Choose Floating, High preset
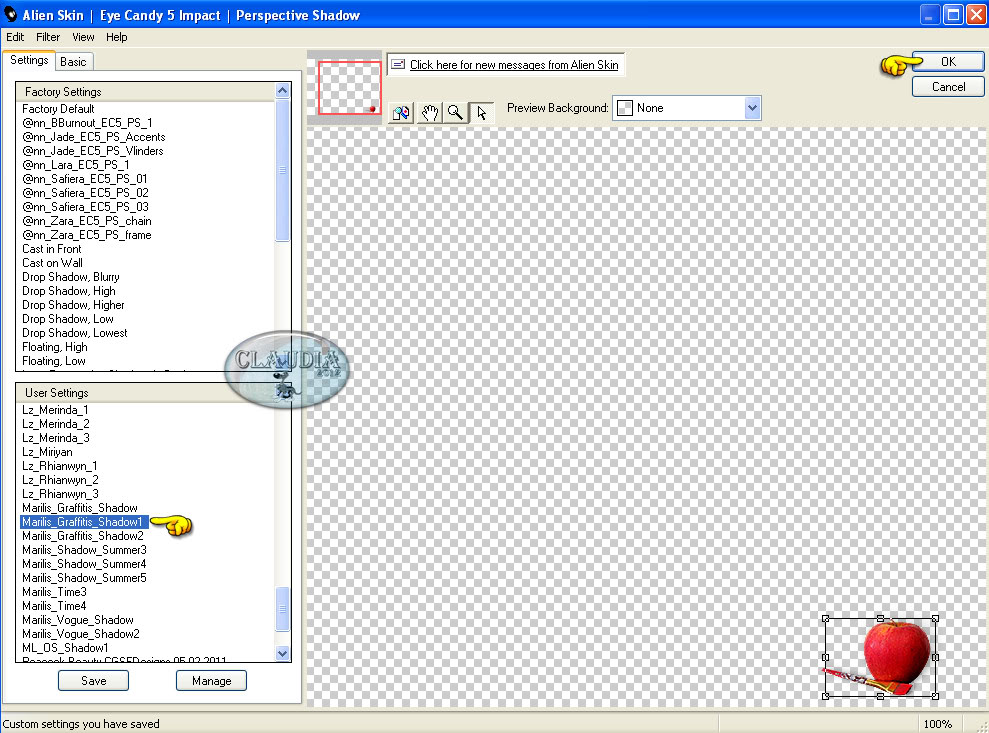The image size is (989, 733). coord(55,347)
